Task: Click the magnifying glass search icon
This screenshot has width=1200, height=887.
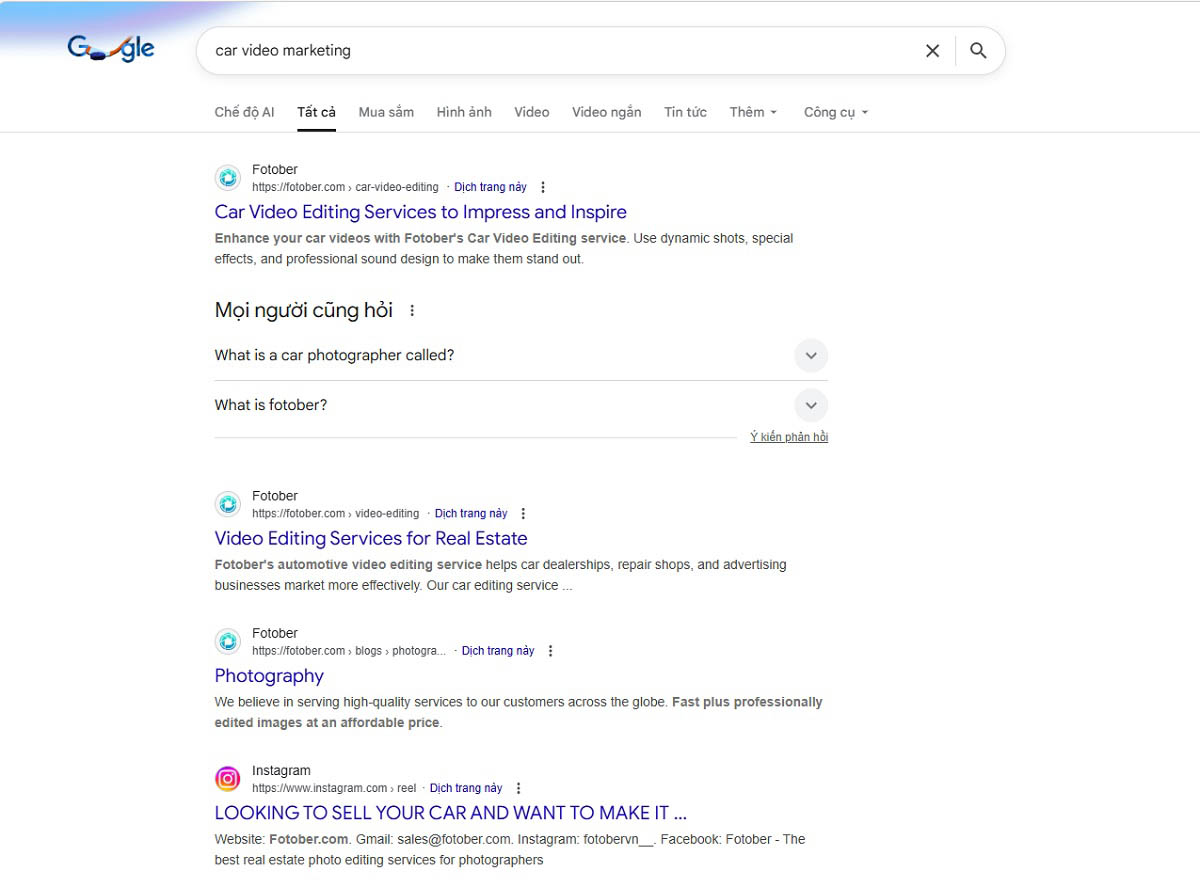Action: [x=978, y=51]
